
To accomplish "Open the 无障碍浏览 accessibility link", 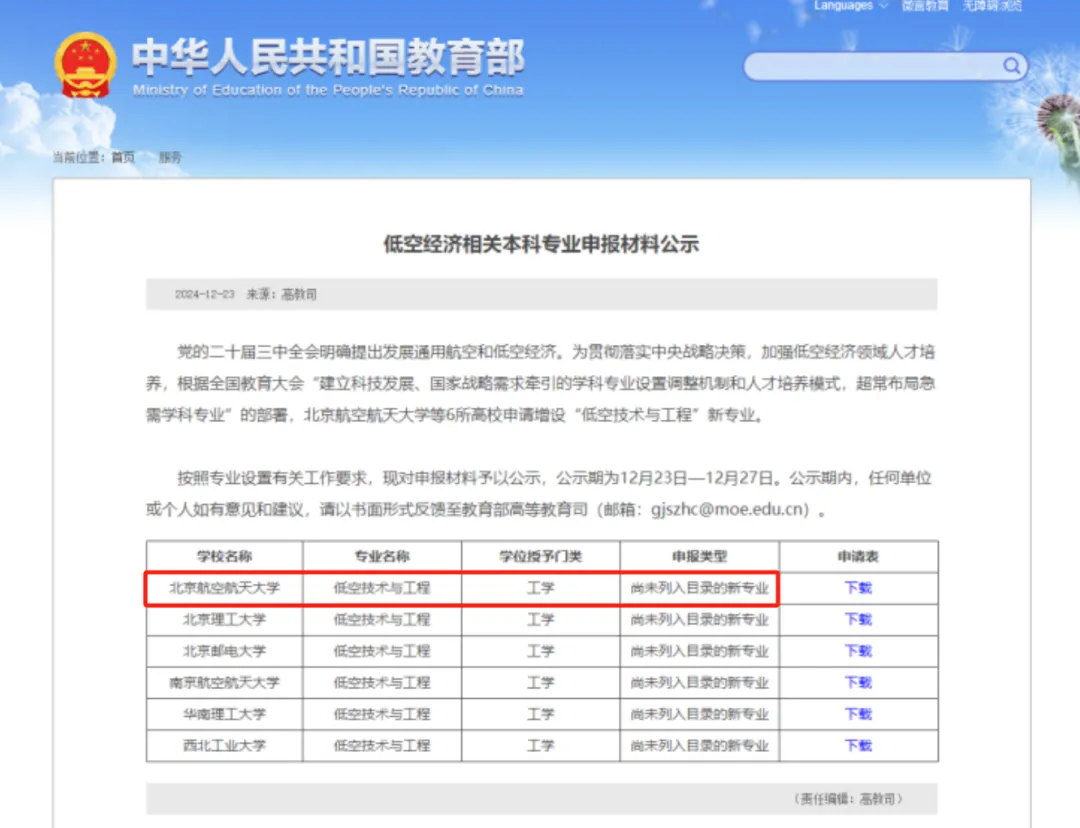I will point(993,6).
